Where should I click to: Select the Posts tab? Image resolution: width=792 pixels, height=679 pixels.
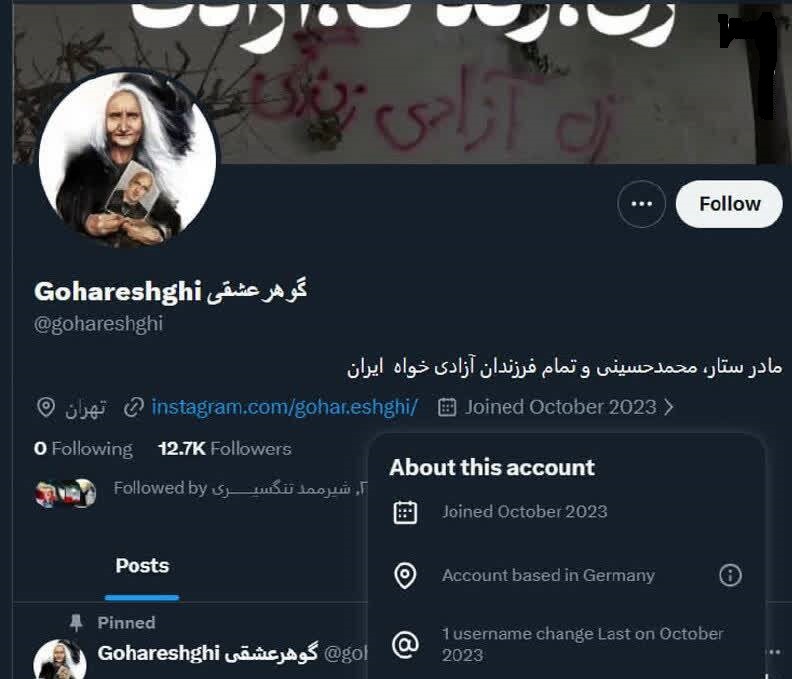tap(142, 566)
